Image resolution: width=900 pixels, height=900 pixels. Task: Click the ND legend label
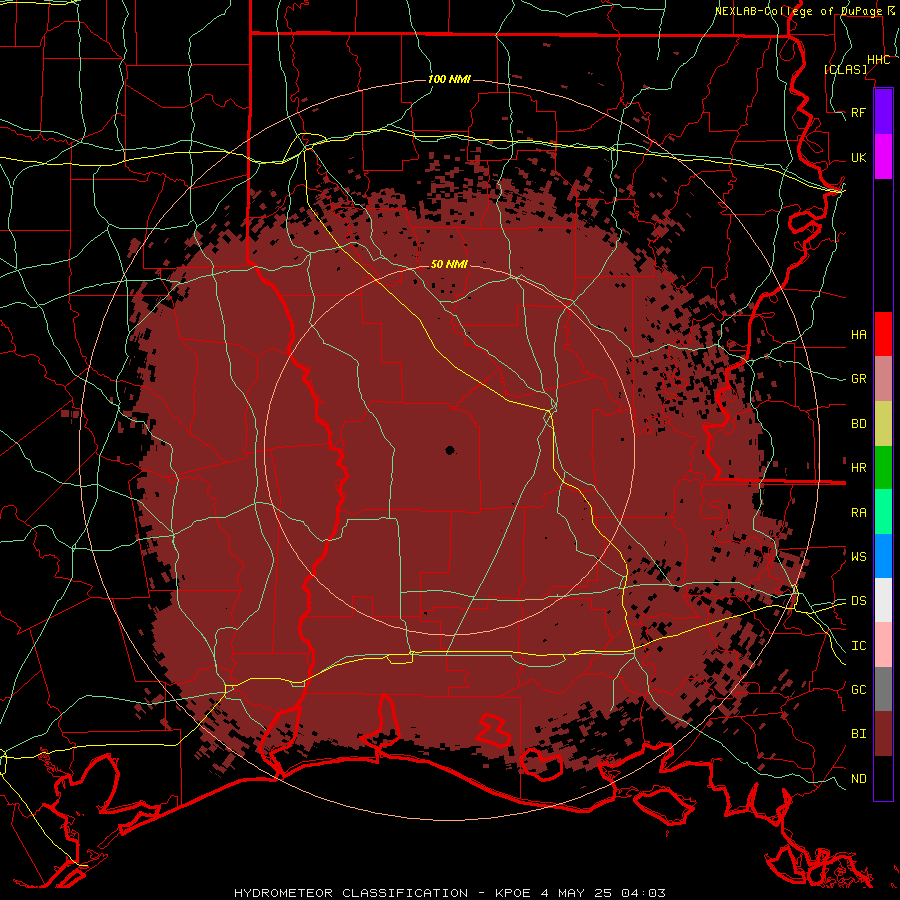[858, 778]
